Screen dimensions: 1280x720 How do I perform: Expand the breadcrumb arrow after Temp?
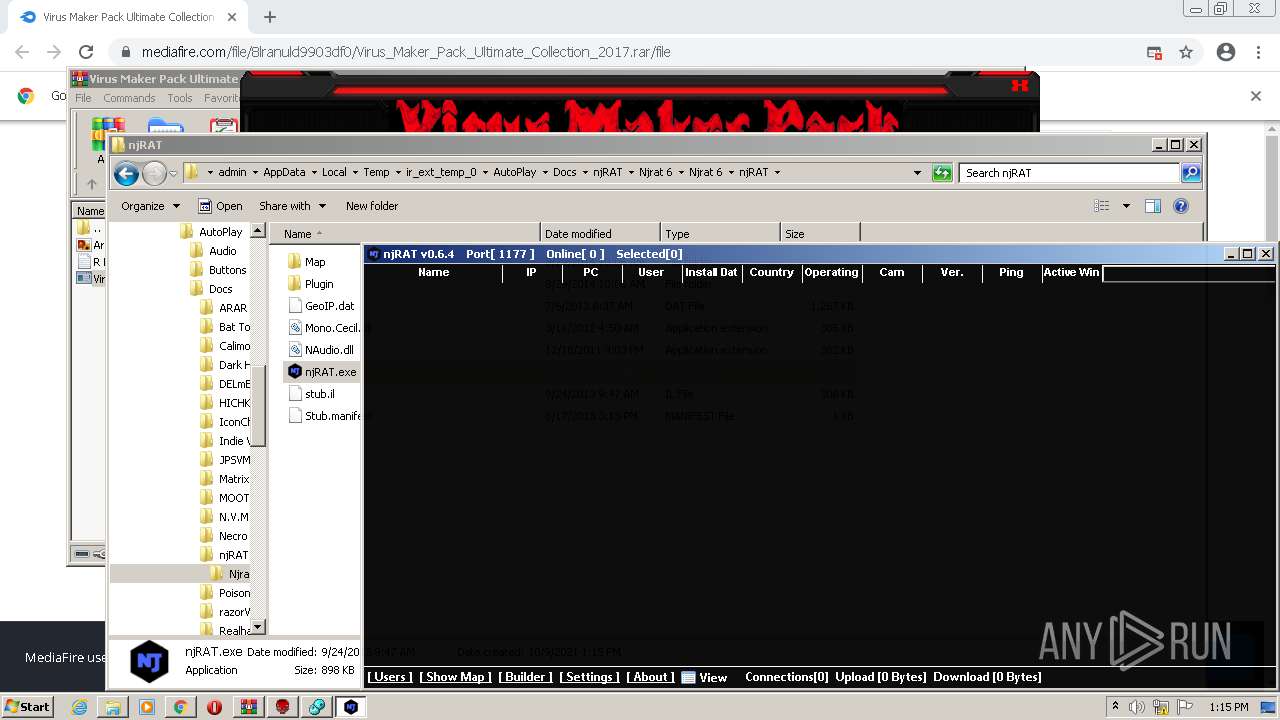397,173
